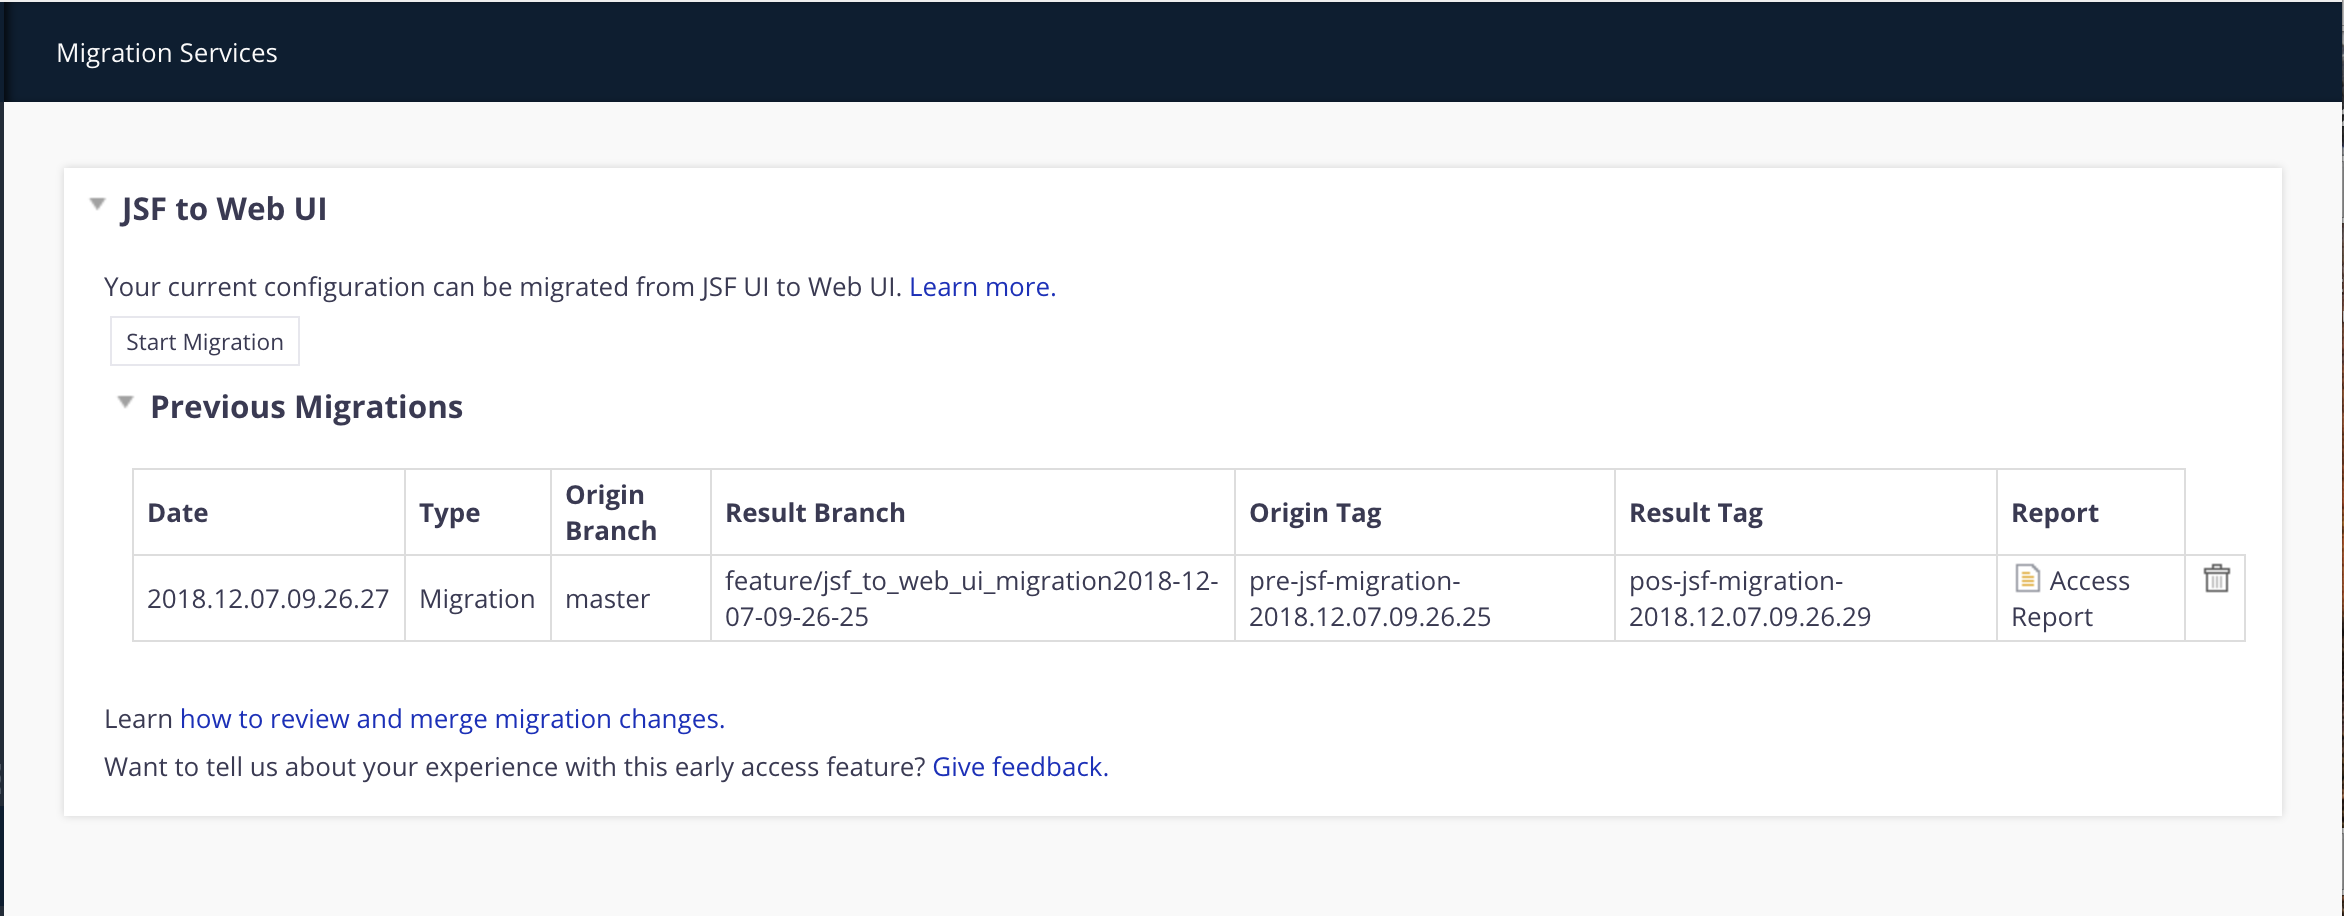2344x916 pixels.
Task: Open the Learn more link
Action: tap(982, 287)
